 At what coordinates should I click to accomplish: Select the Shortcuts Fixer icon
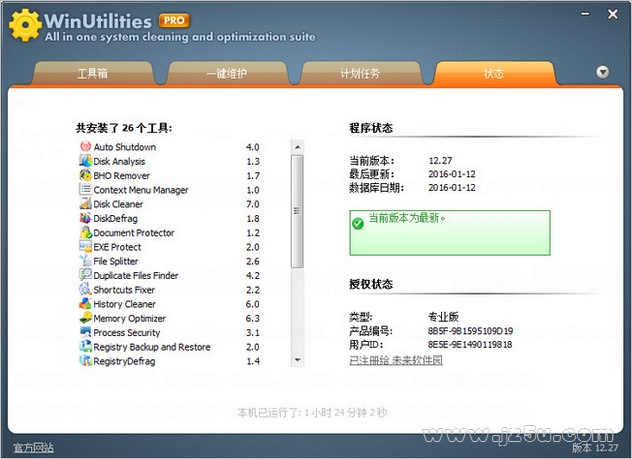(x=85, y=289)
